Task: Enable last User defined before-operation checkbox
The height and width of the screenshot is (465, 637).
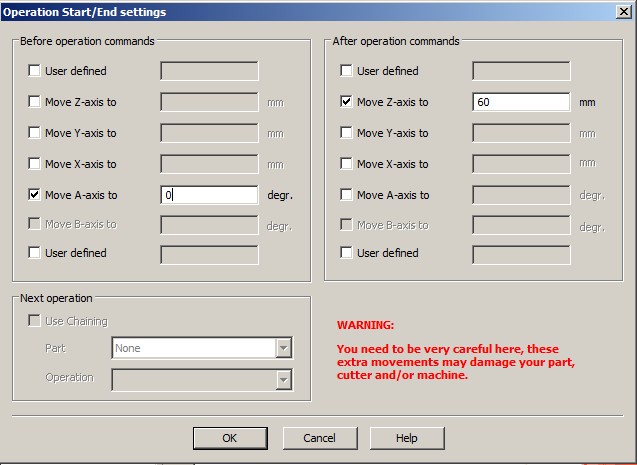Action: [x=35, y=253]
